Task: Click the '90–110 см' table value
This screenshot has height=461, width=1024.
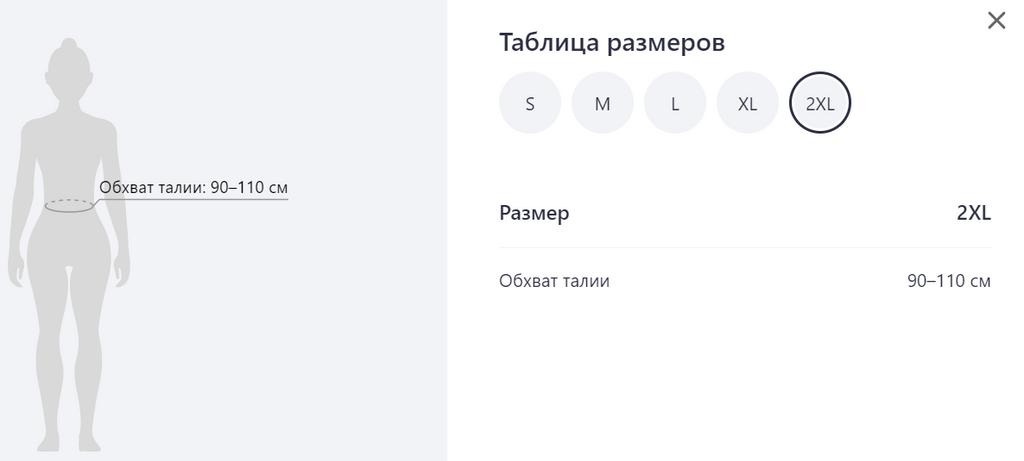Action: pyautogui.click(x=948, y=281)
